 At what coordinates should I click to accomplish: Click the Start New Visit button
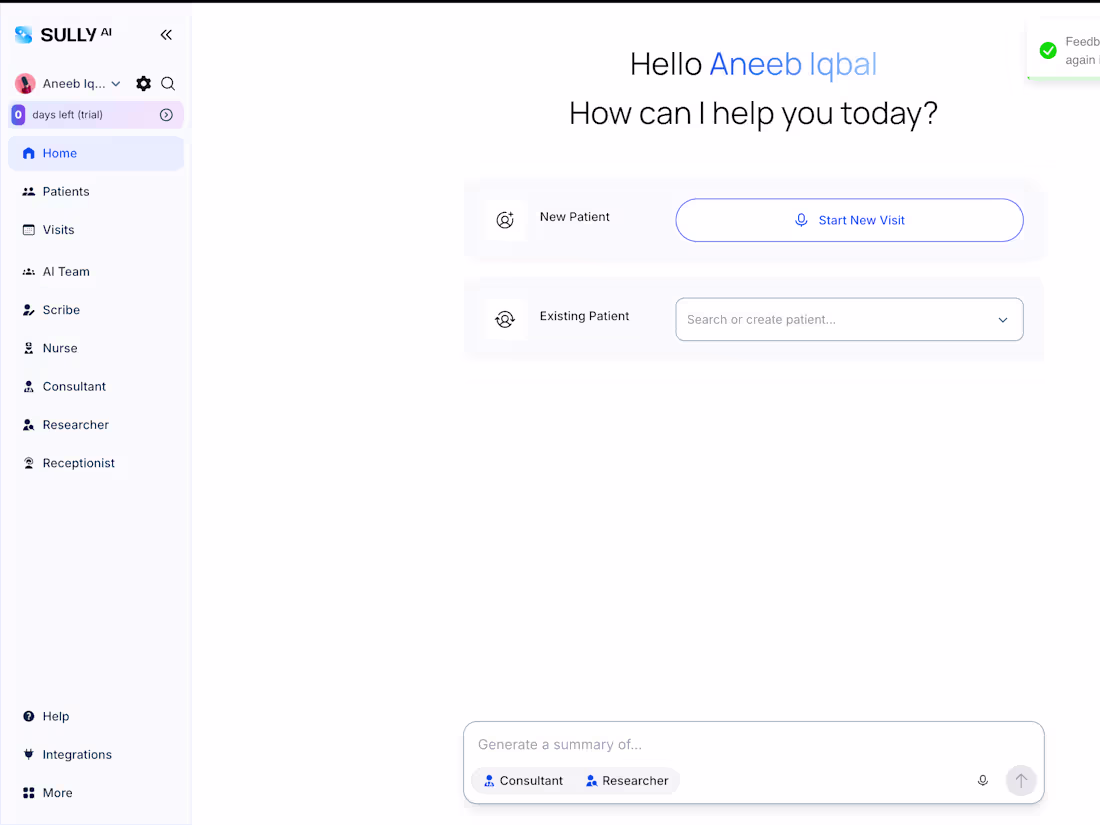click(x=849, y=220)
